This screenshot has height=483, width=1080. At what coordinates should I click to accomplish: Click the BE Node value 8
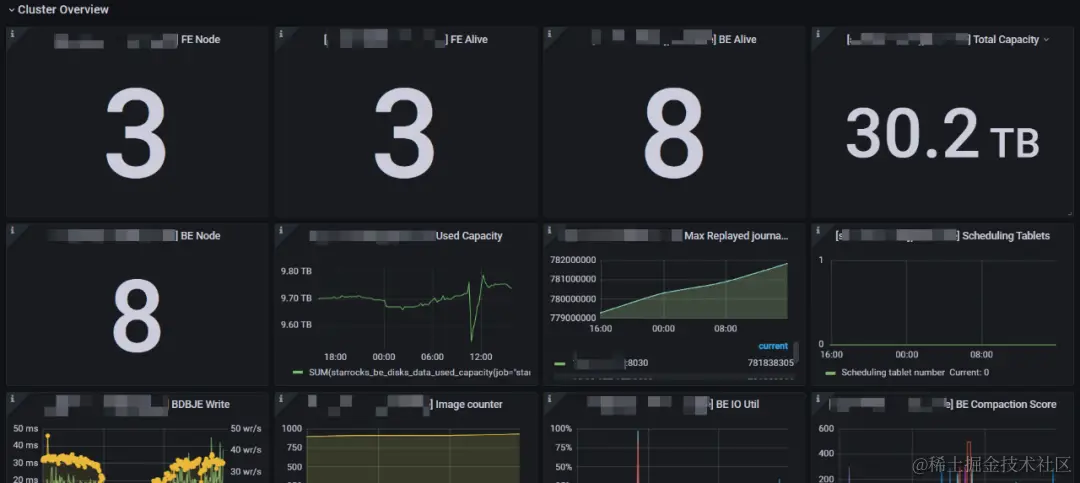[136, 316]
